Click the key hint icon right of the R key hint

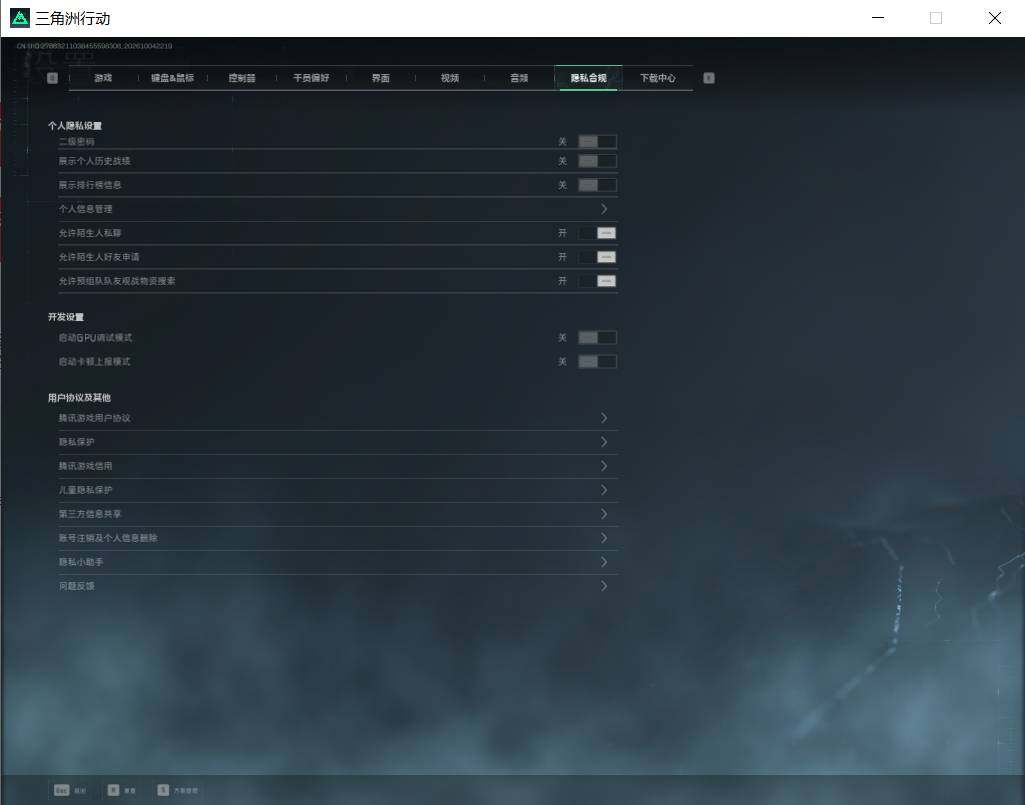(x=163, y=790)
